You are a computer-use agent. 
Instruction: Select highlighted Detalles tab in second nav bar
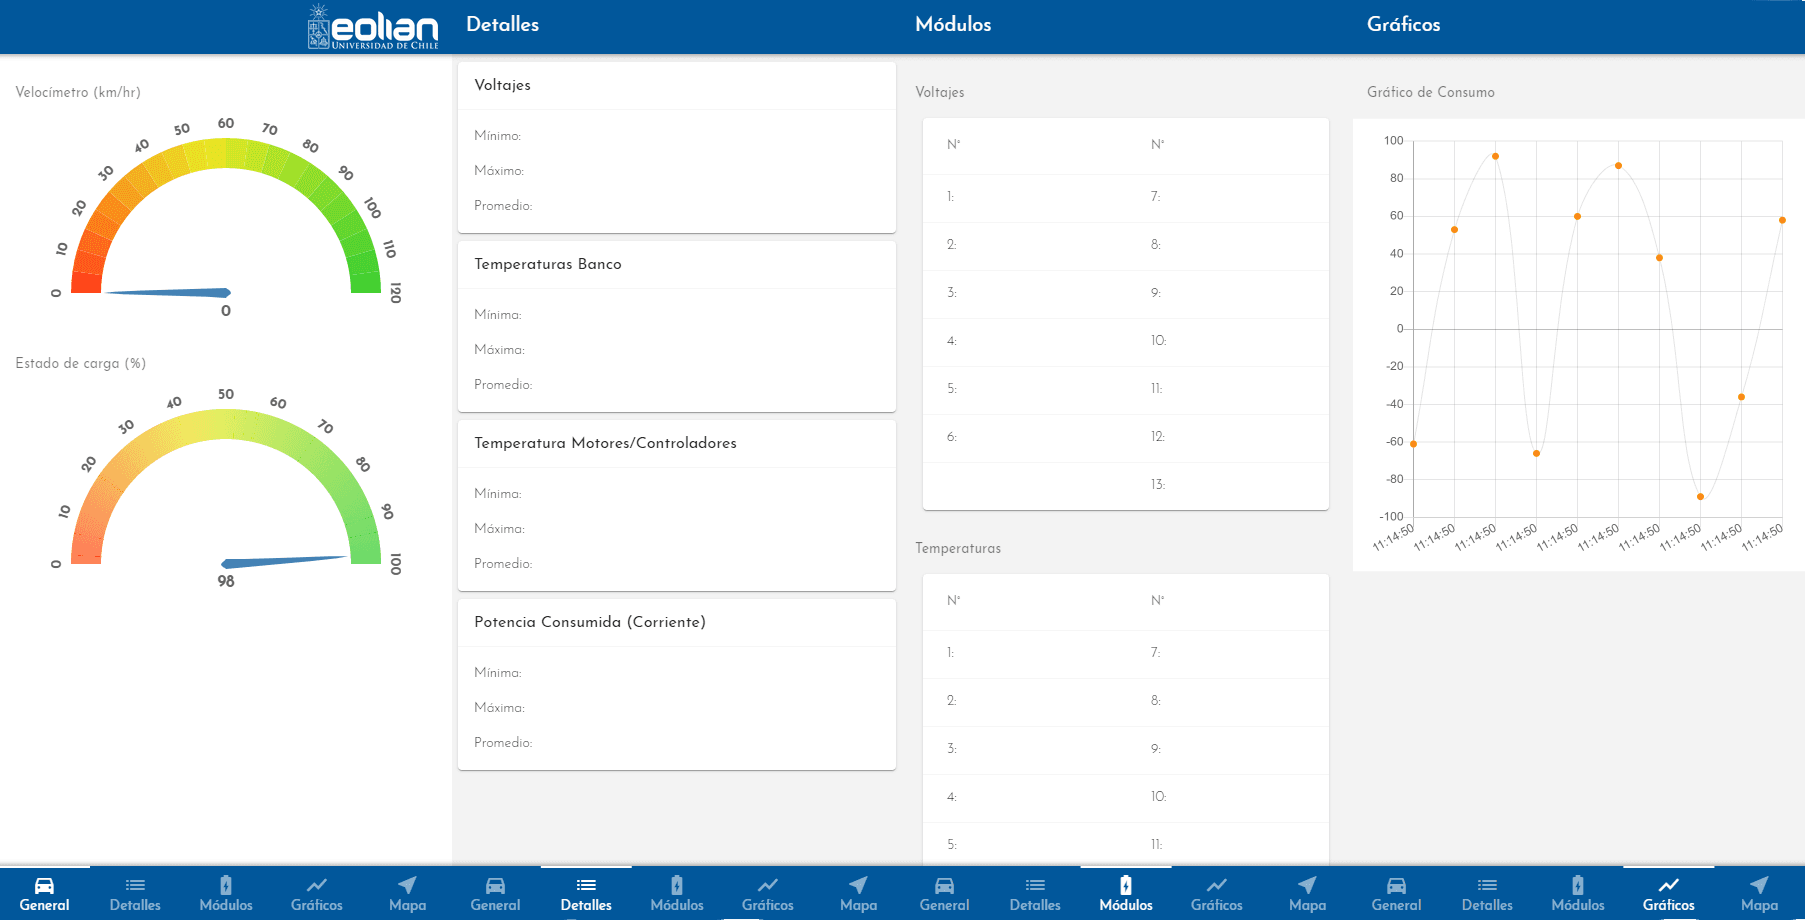(x=586, y=893)
